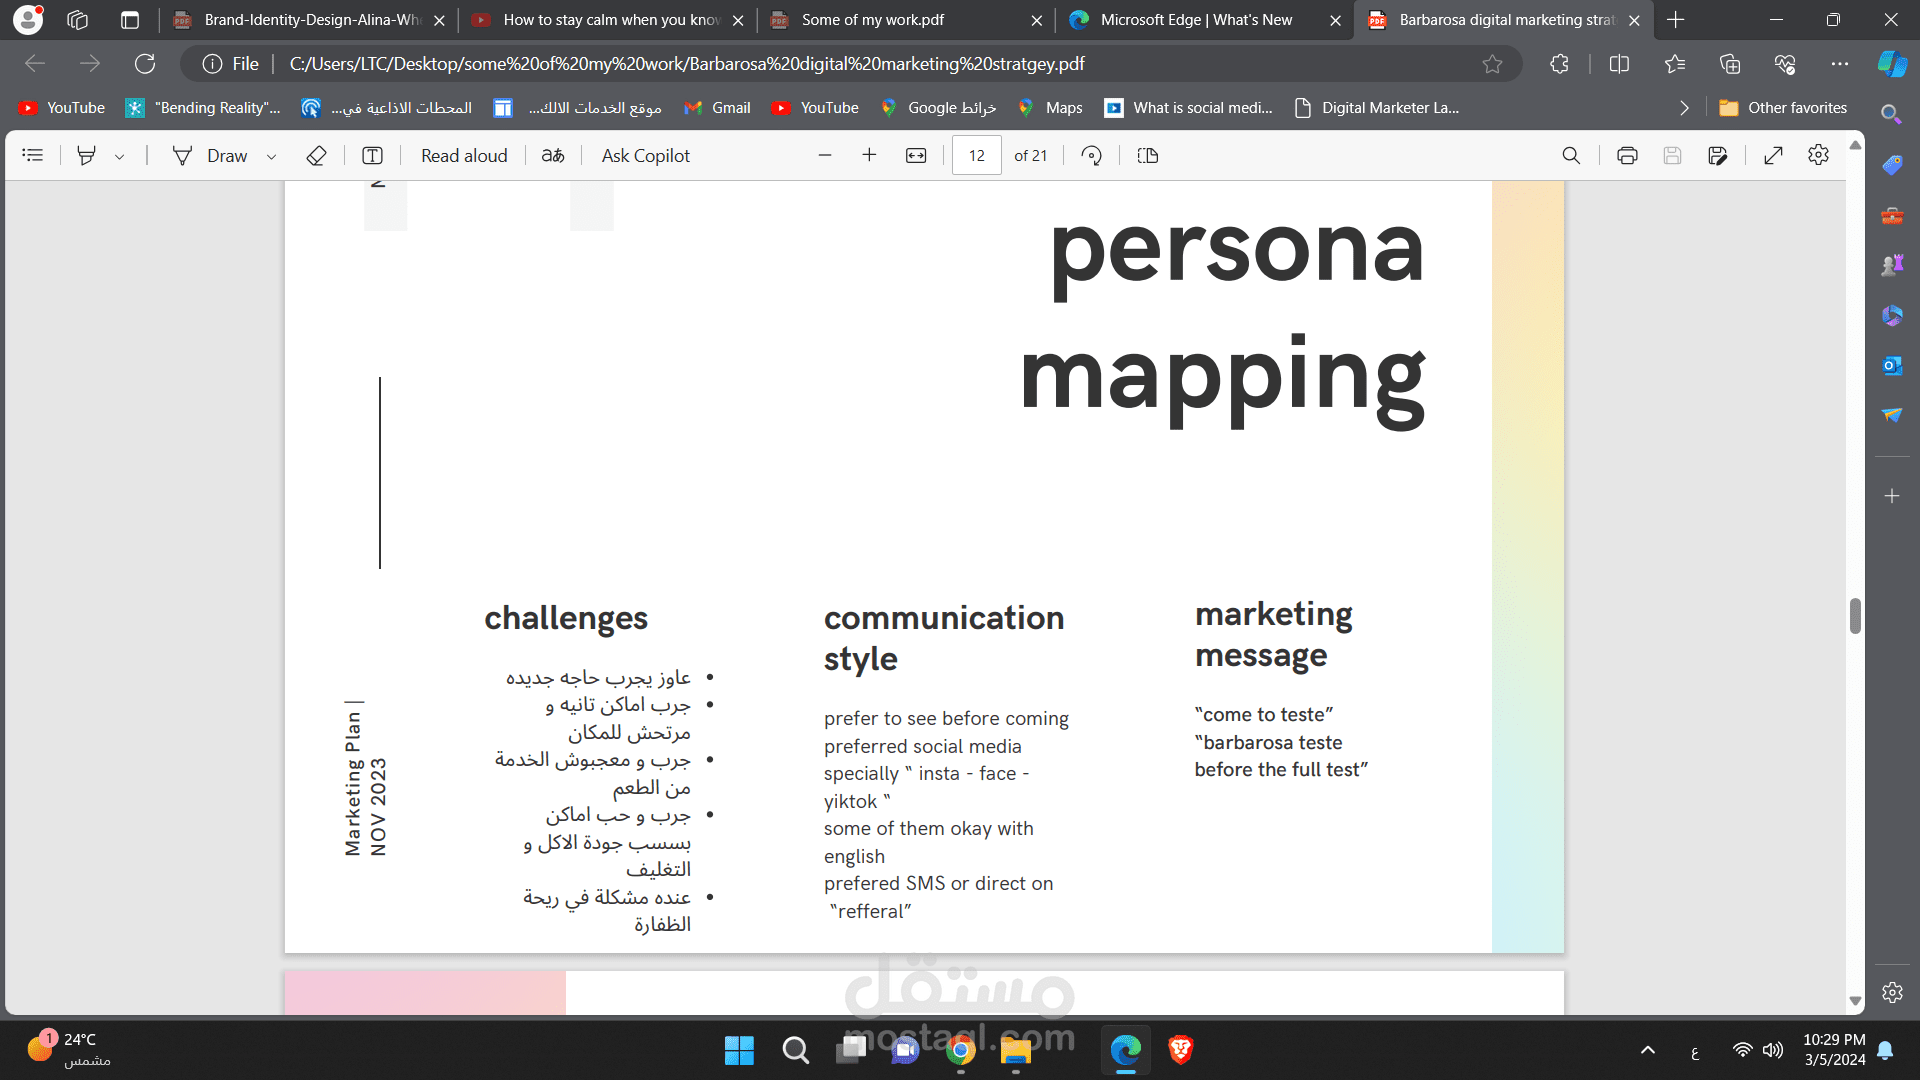This screenshot has height=1080, width=1920.
Task: Click the page number input field
Action: click(977, 155)
